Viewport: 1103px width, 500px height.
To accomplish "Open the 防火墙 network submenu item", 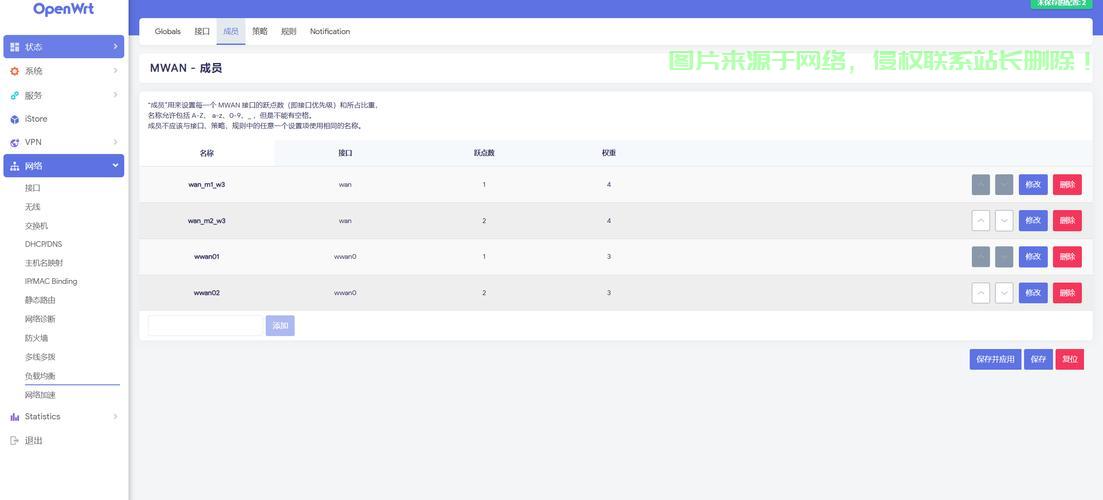I will coord(37,338).
